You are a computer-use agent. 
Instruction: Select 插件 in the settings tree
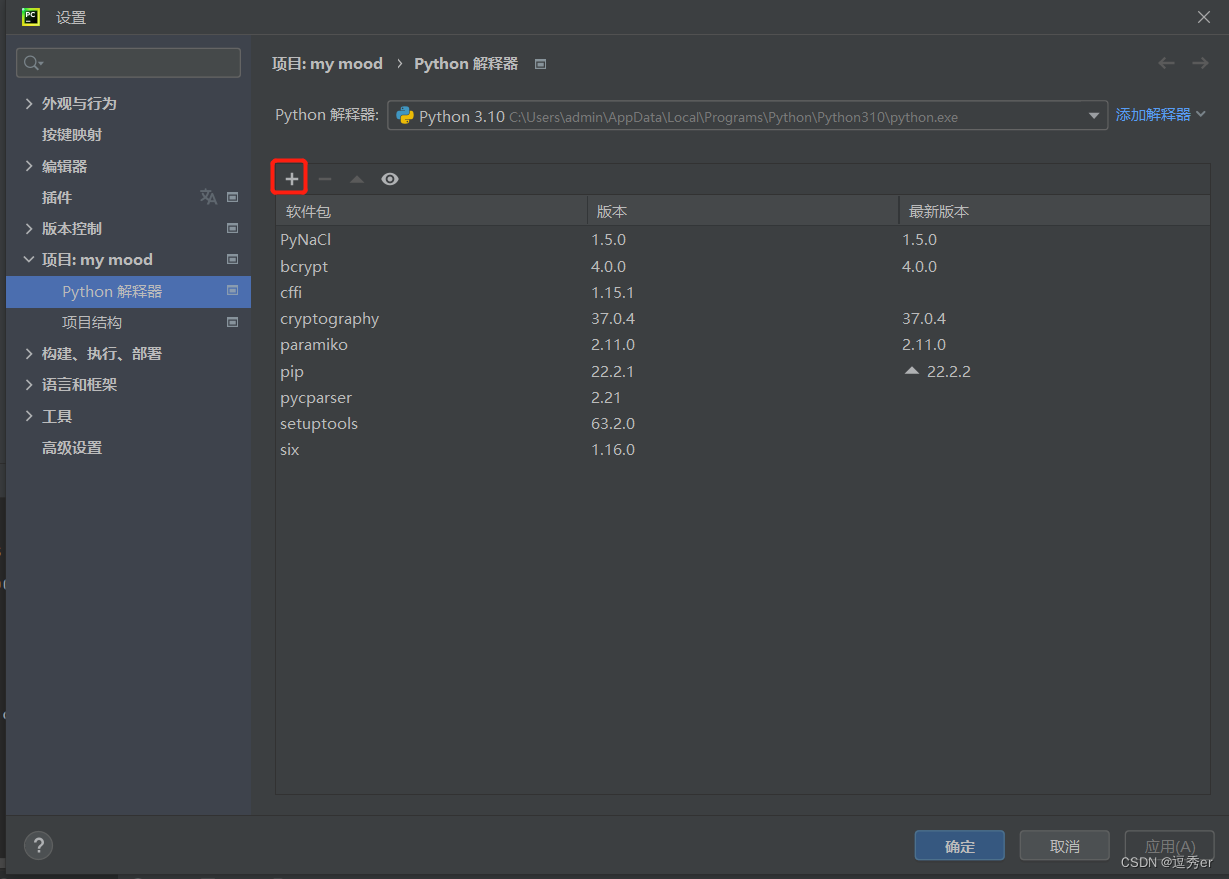pos(57,198)
